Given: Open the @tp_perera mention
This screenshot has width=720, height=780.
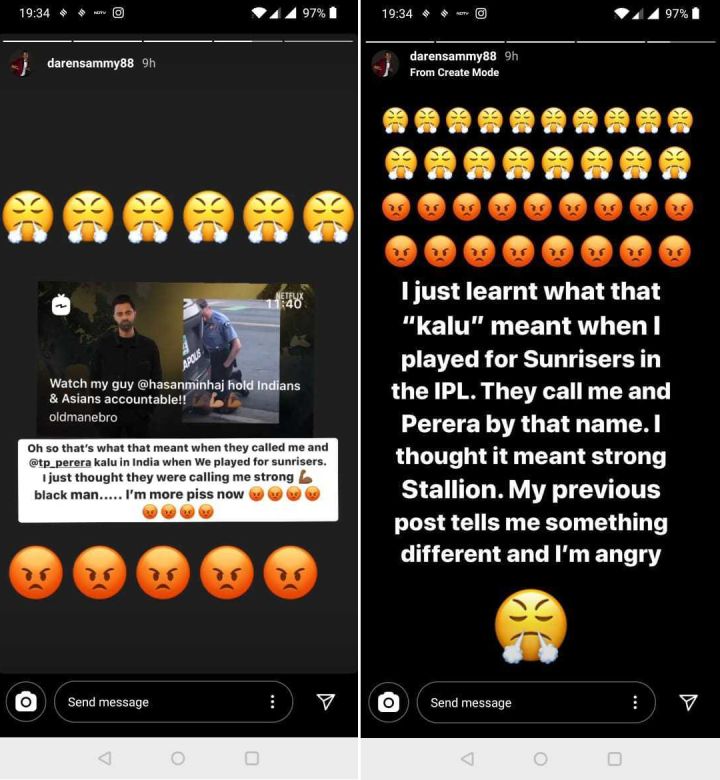Looking at the screenshot, I should (60, 463).
